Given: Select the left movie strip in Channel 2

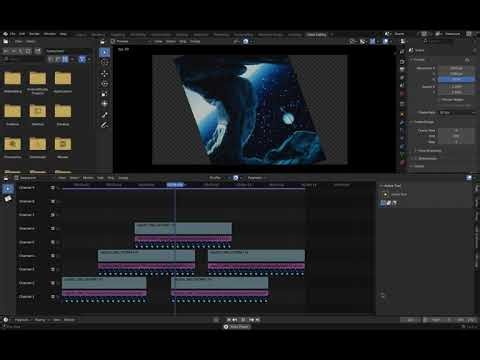Looking at the screenshot, I should click(x=104, y=283).
